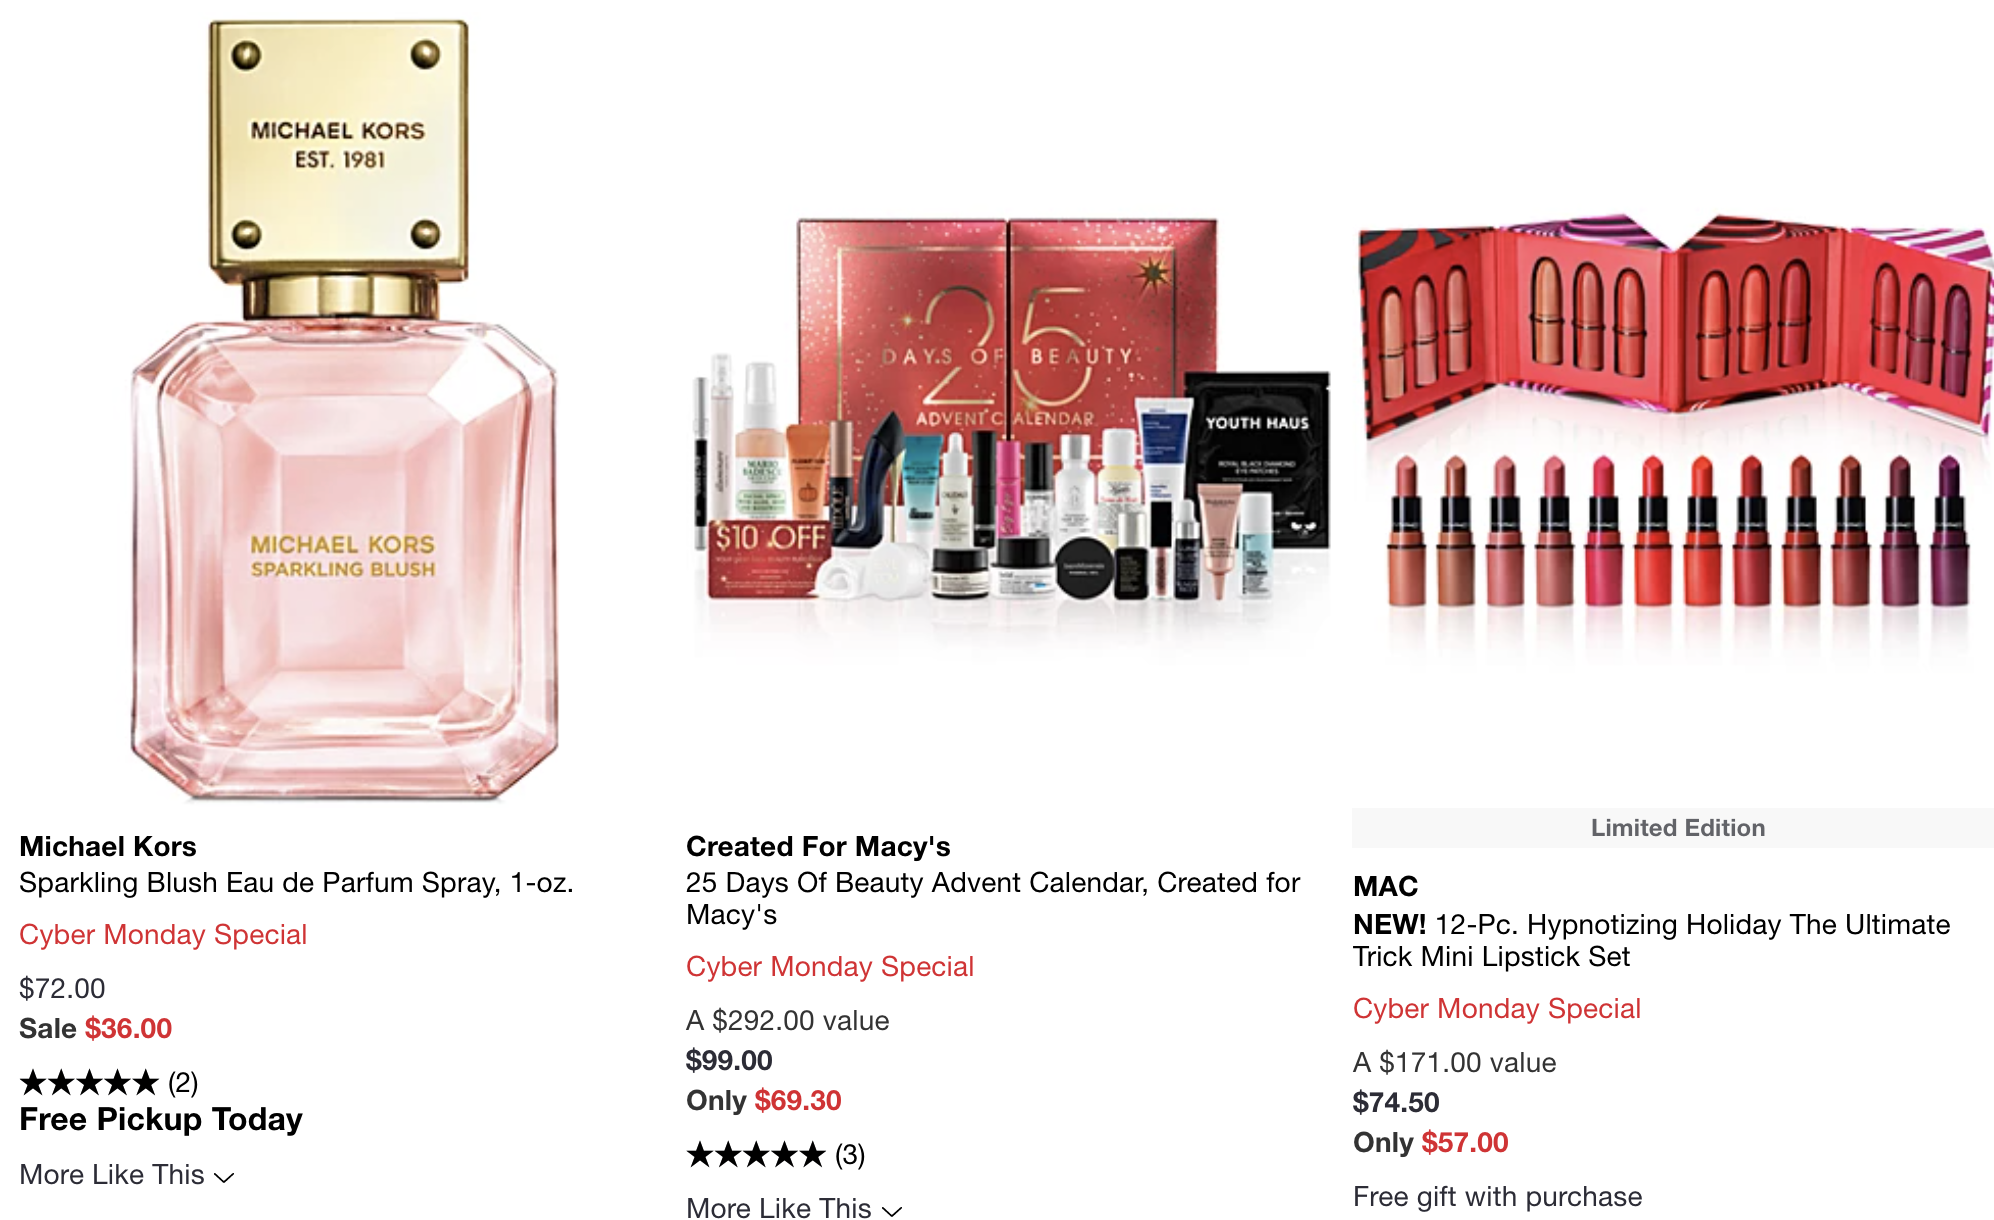This screenshot has width=1994, height=1220.
Task: Open the five-star rating for advent calendar
Action: (x=756, y=1155)
